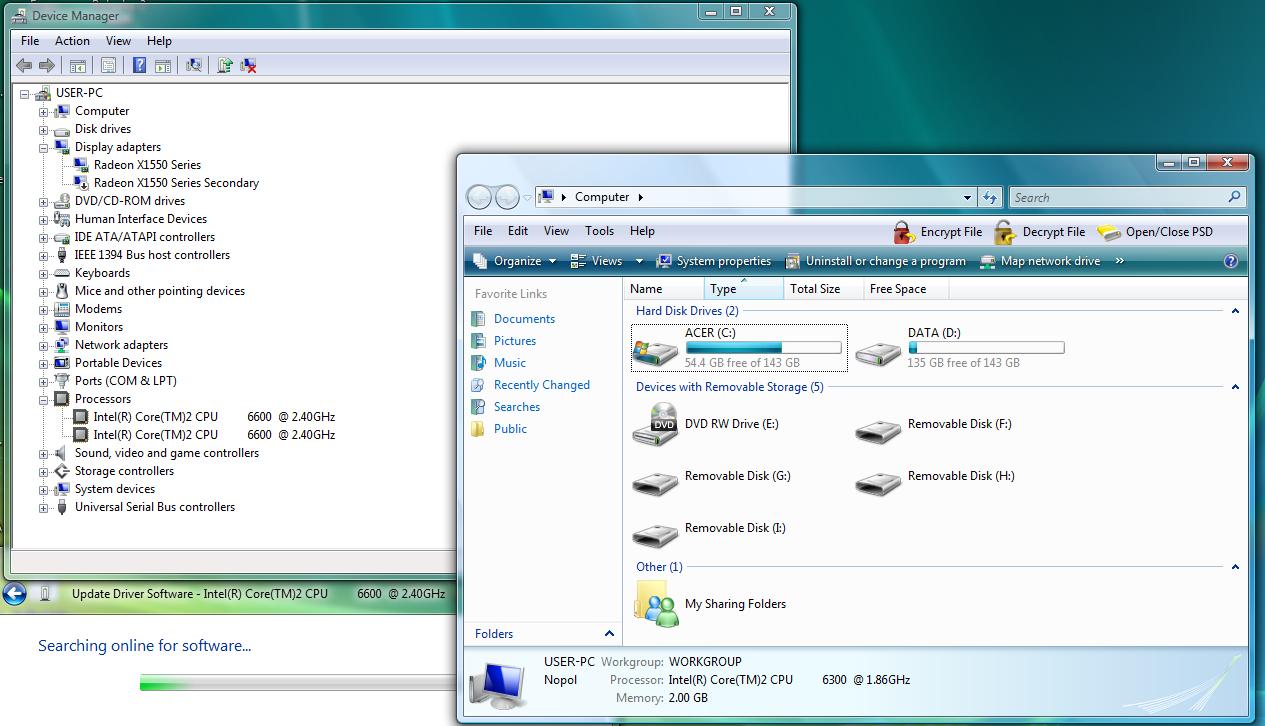Screen dimensions: 1265x726
Task: Click Scan for hardware changes toolbar icon
Action: (194, 66)
